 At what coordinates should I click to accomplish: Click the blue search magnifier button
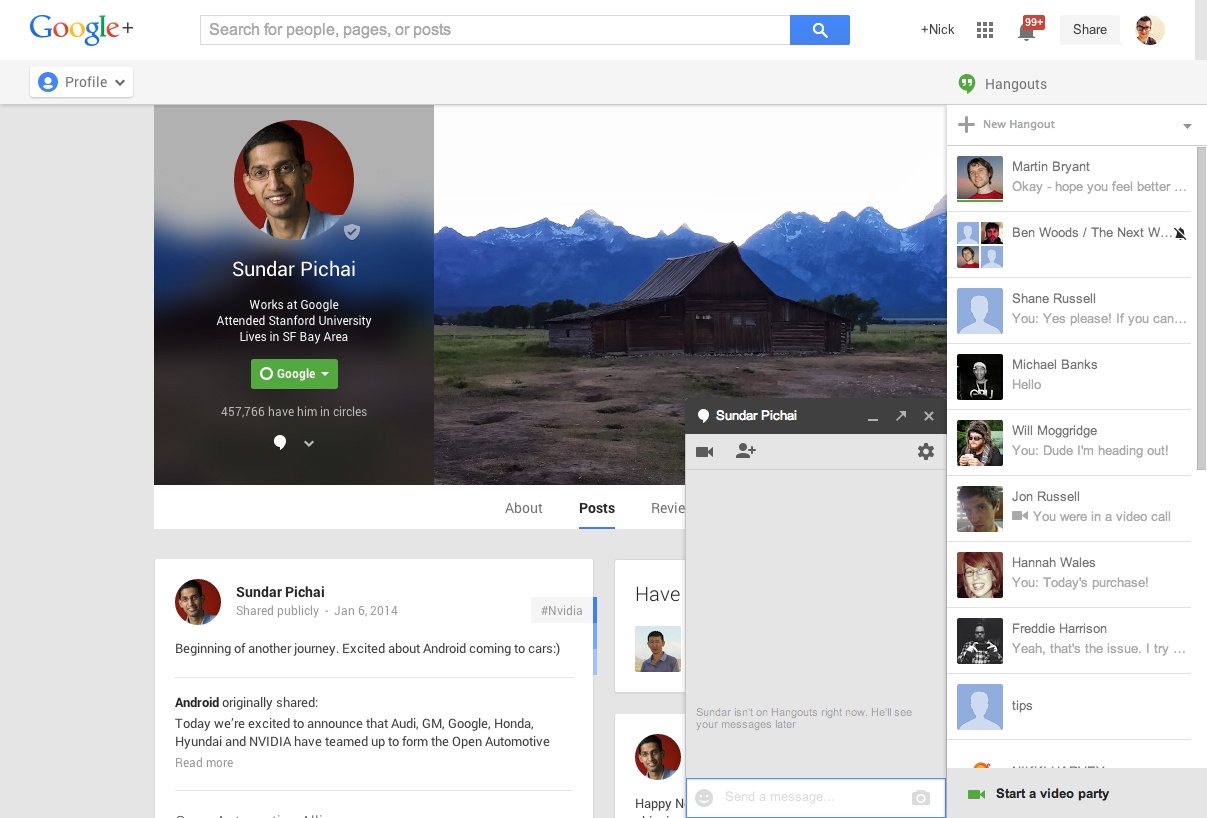819,30
